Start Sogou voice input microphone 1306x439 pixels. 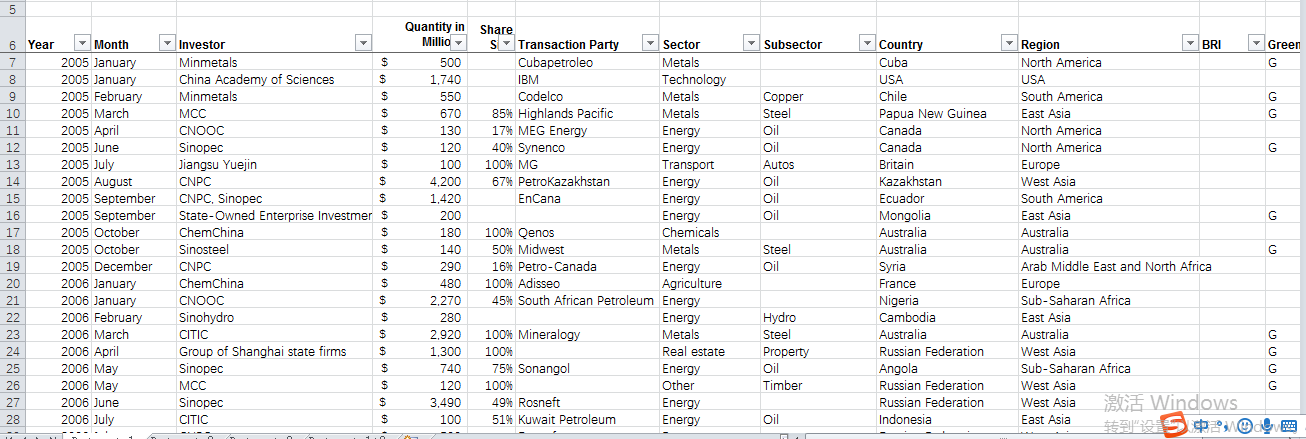coord(1266,426)
